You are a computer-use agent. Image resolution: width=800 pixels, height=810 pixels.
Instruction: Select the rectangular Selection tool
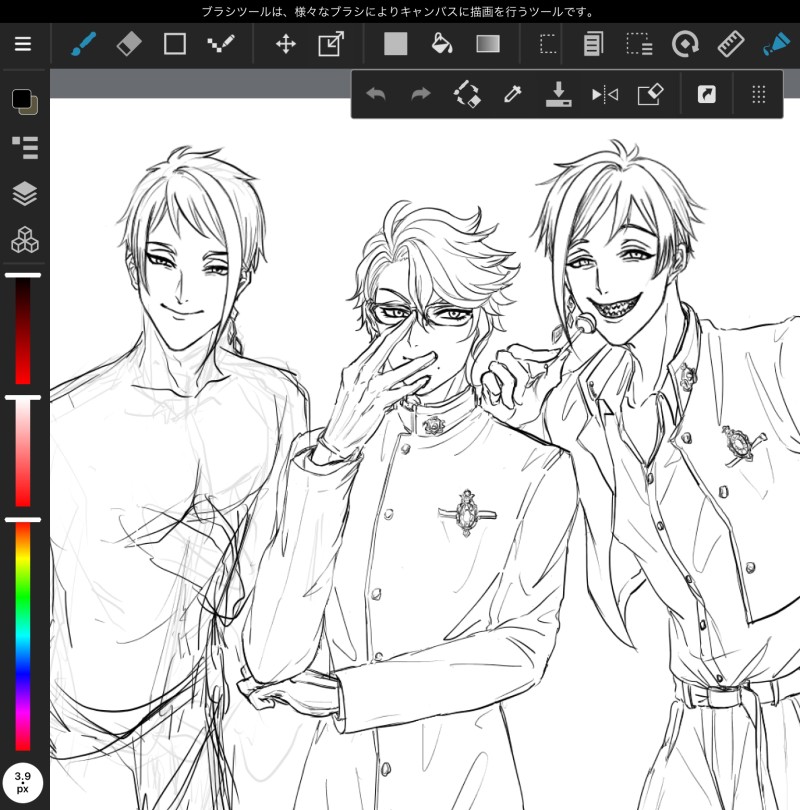pyautogui.click(x=548, y=44)
